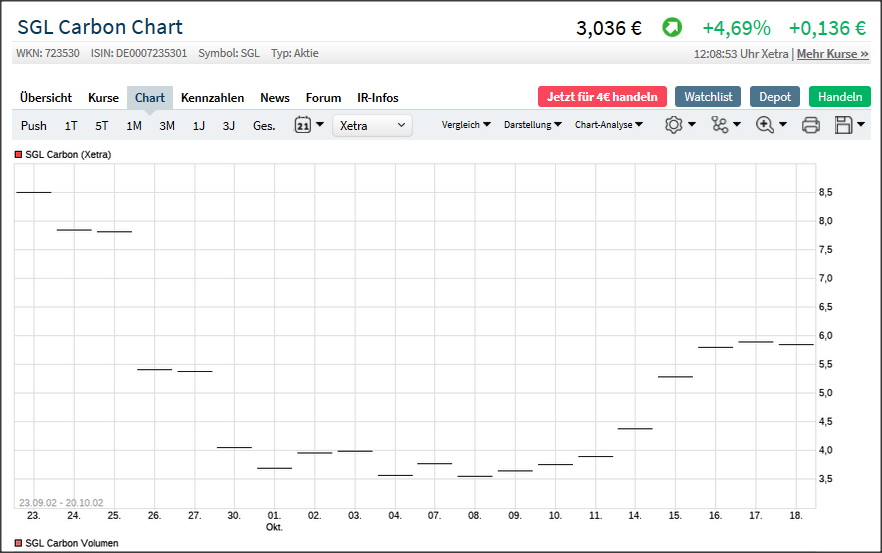Image resolution: width=882 pixels, height=553 pixels.
Task: Open the Xetra exchange dropdown
Action: [x=372, y=125]
